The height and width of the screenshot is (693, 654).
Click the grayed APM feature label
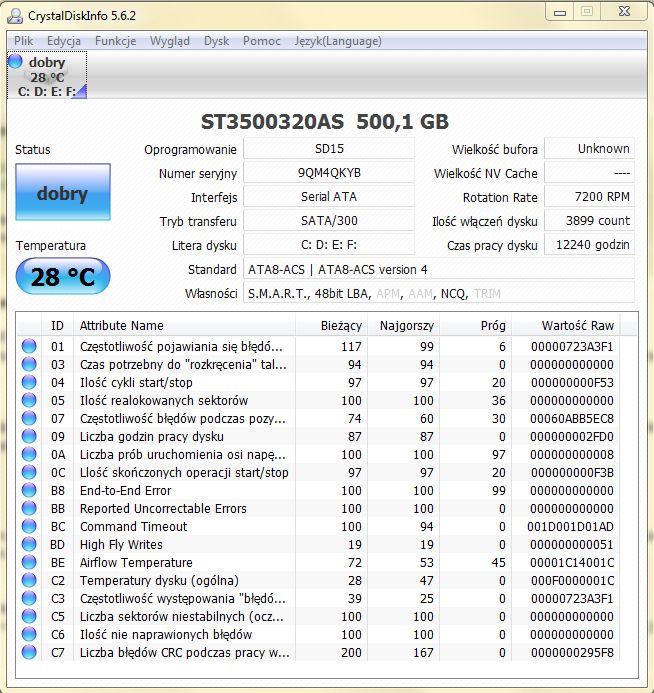click(388, 293)
